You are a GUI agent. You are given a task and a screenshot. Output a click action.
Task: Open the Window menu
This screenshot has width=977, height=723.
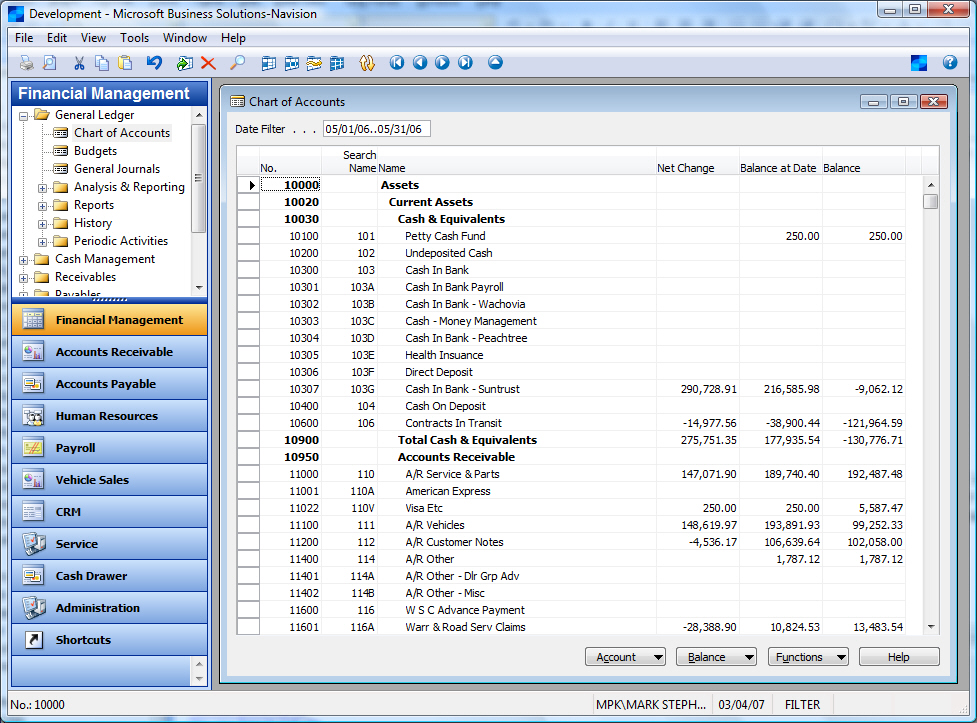(x=185, y=38)
